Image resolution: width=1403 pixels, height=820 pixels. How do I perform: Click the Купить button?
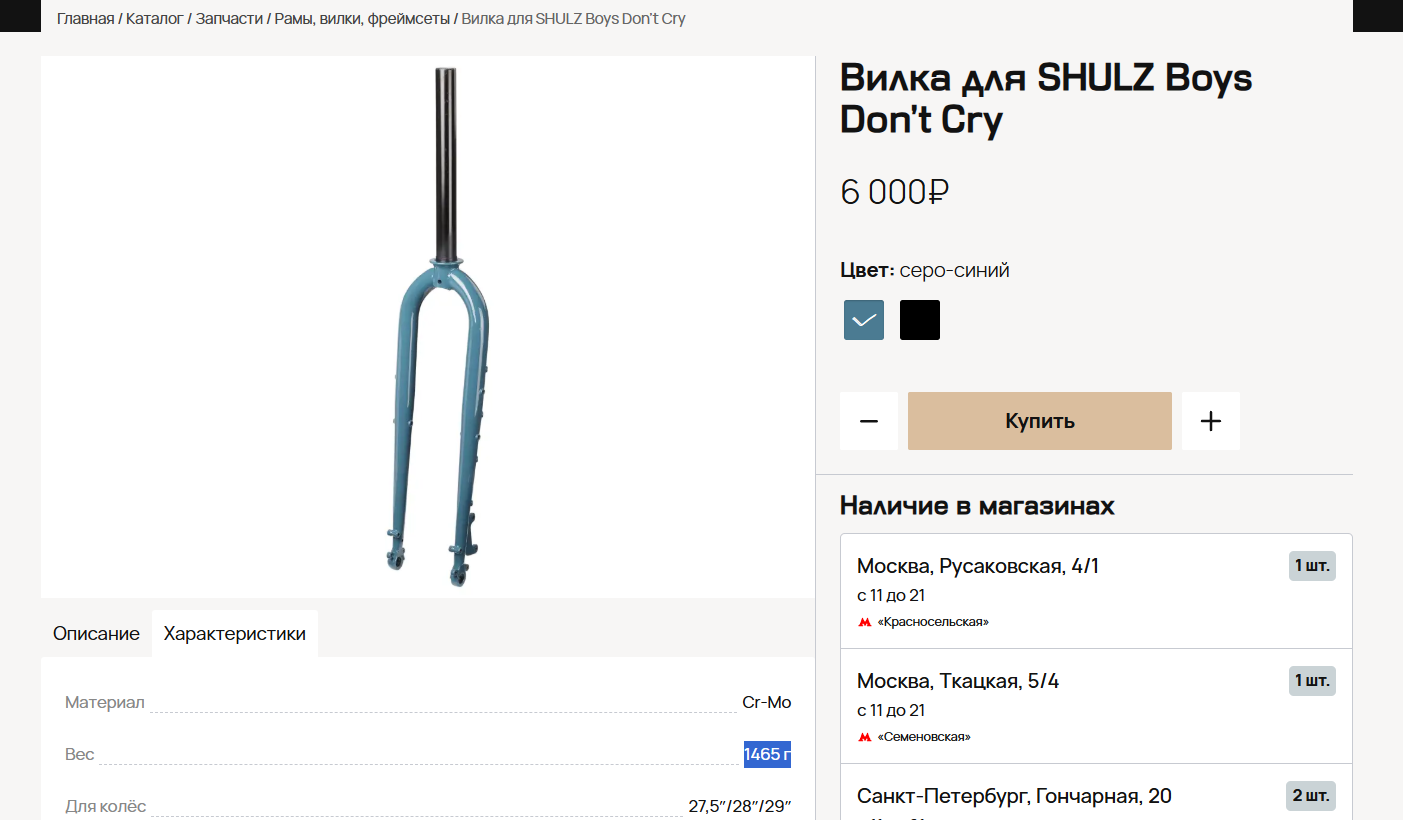[1040, 421]
